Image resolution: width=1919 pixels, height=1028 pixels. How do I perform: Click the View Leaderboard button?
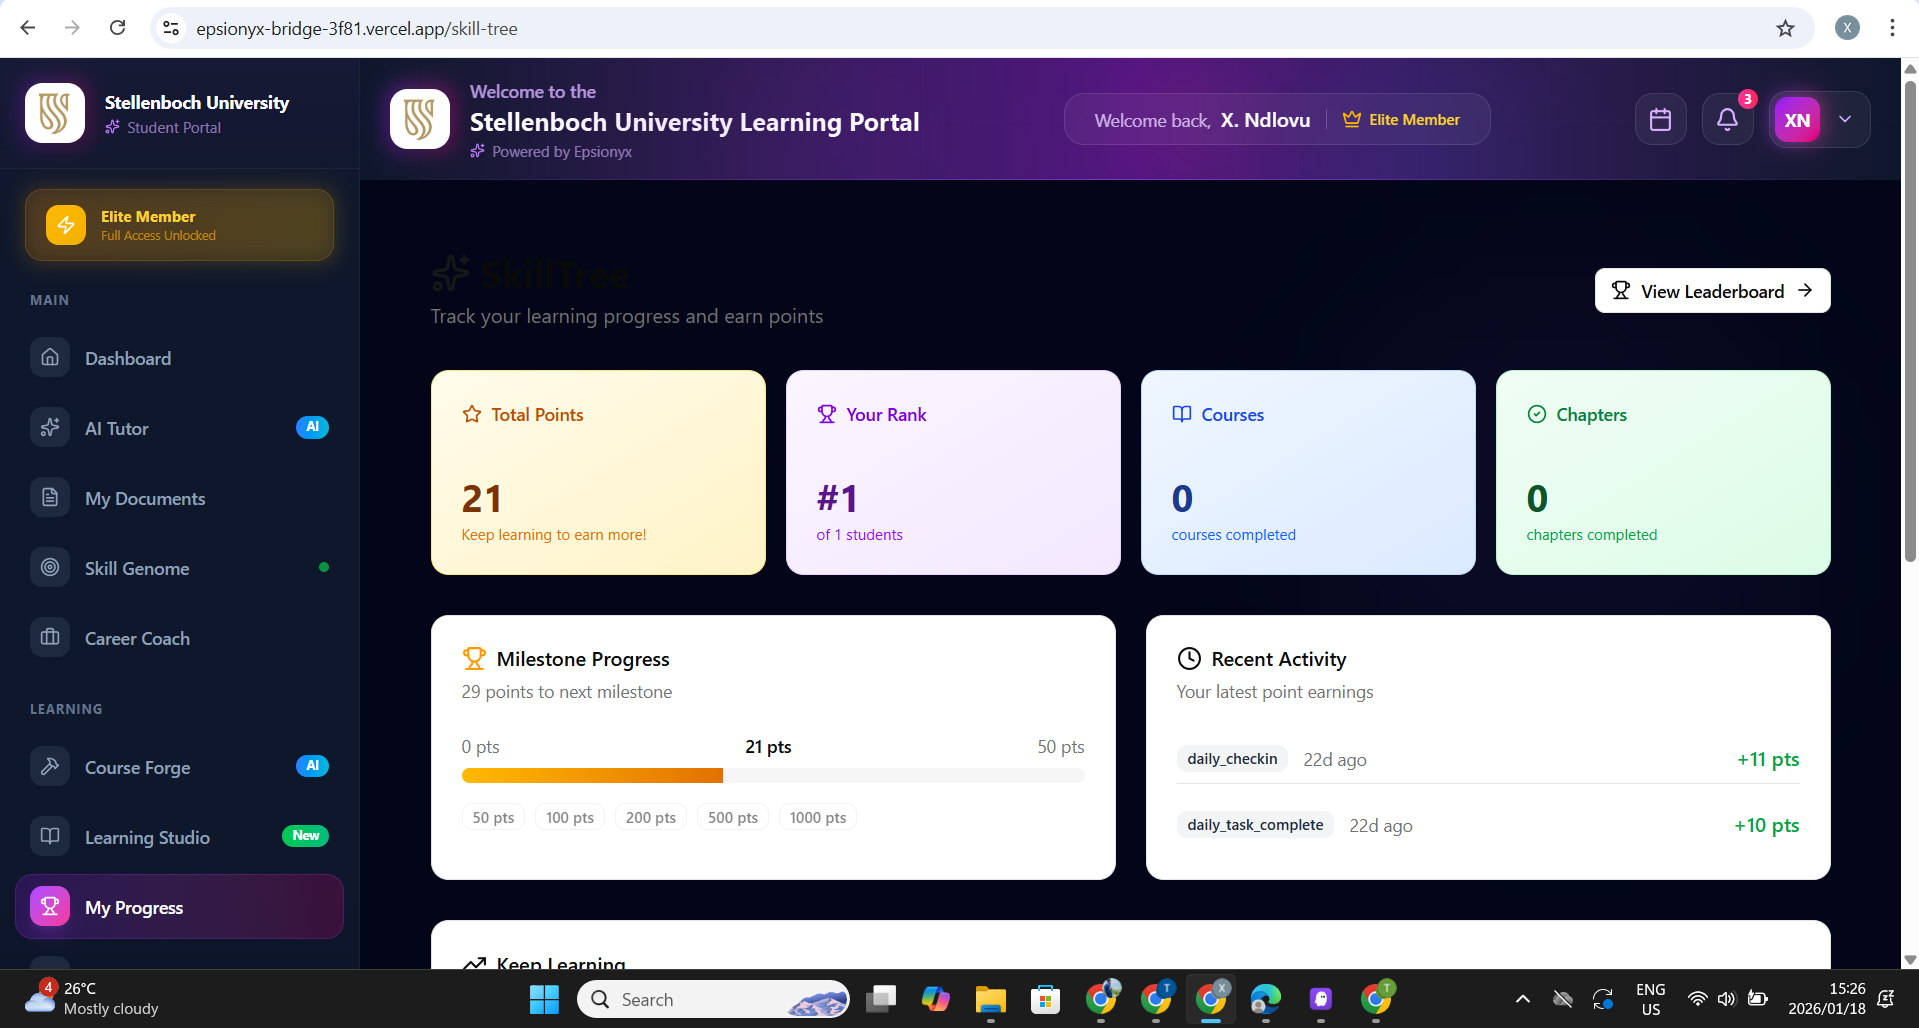click(1712, 291)
